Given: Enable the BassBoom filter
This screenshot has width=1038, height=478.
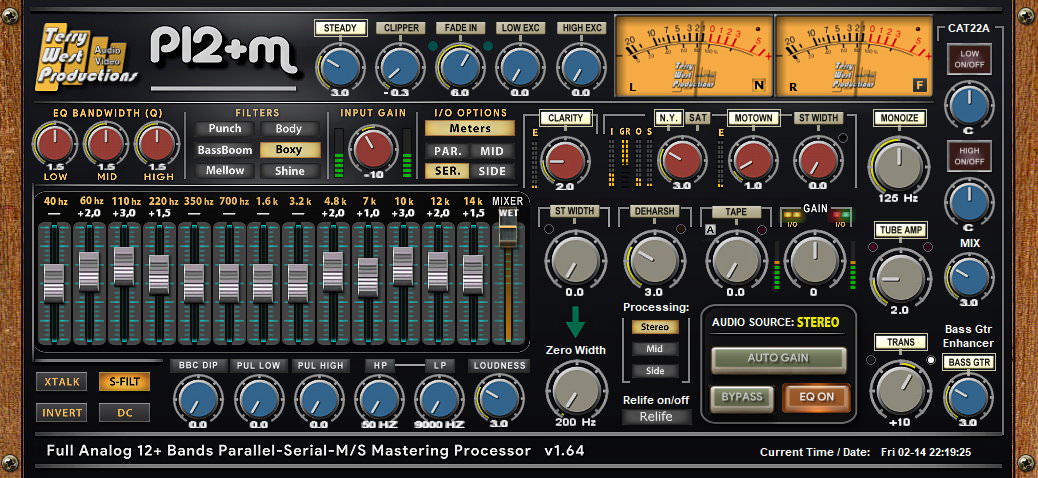Looking at the screenshot, I should [225, 150].
